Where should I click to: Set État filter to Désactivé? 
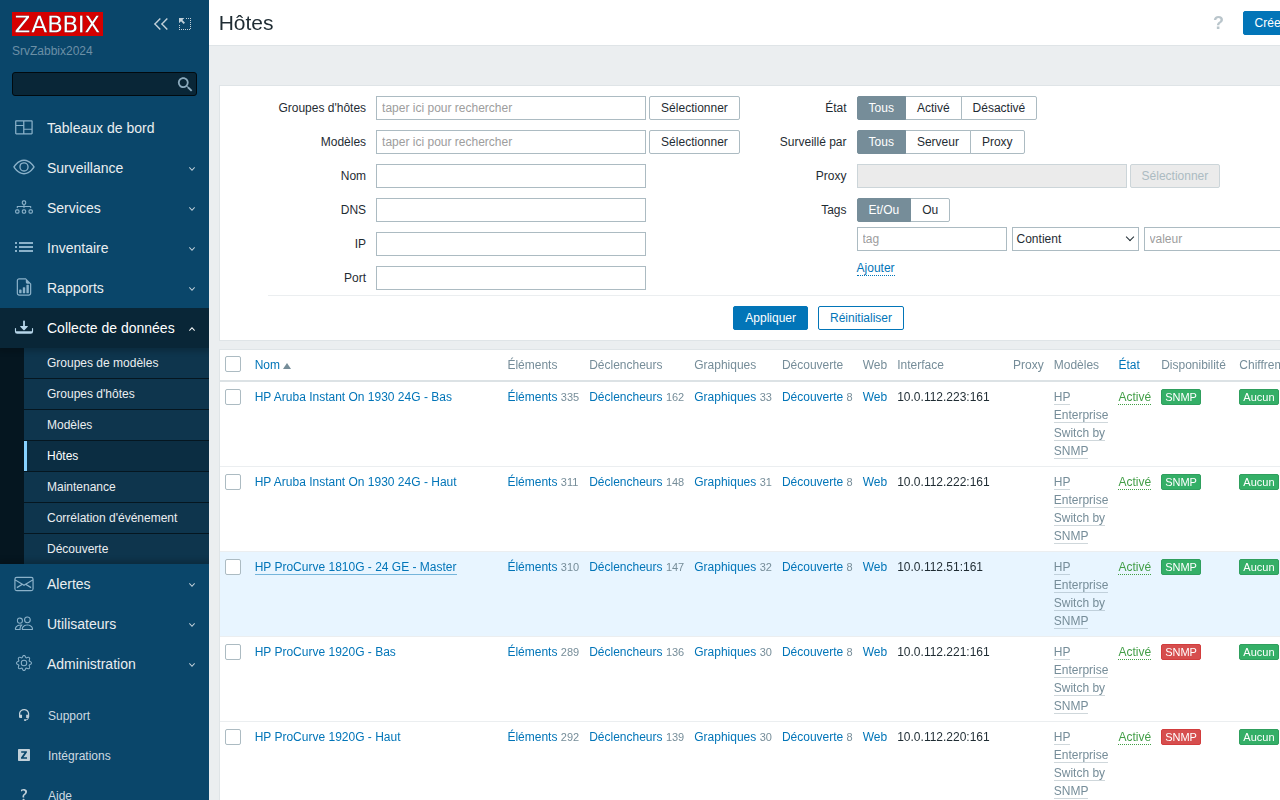pos(999,108)
